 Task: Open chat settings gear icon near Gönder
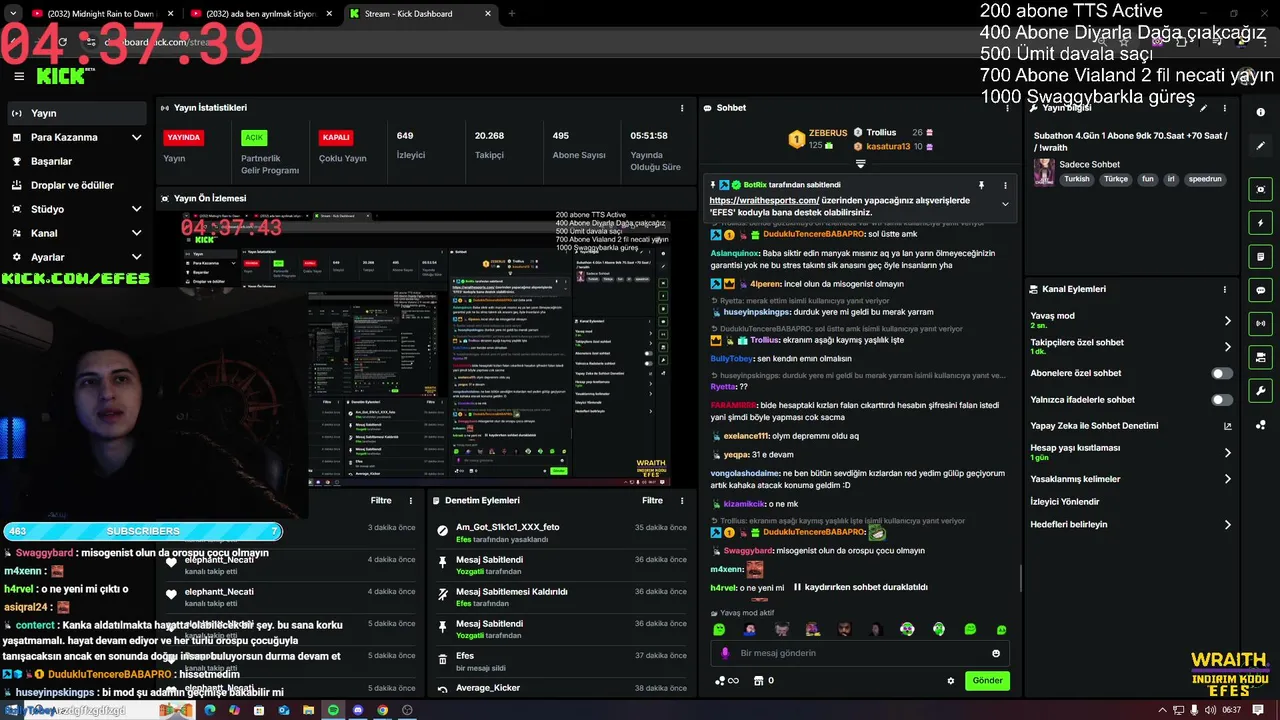coord(951,681)
